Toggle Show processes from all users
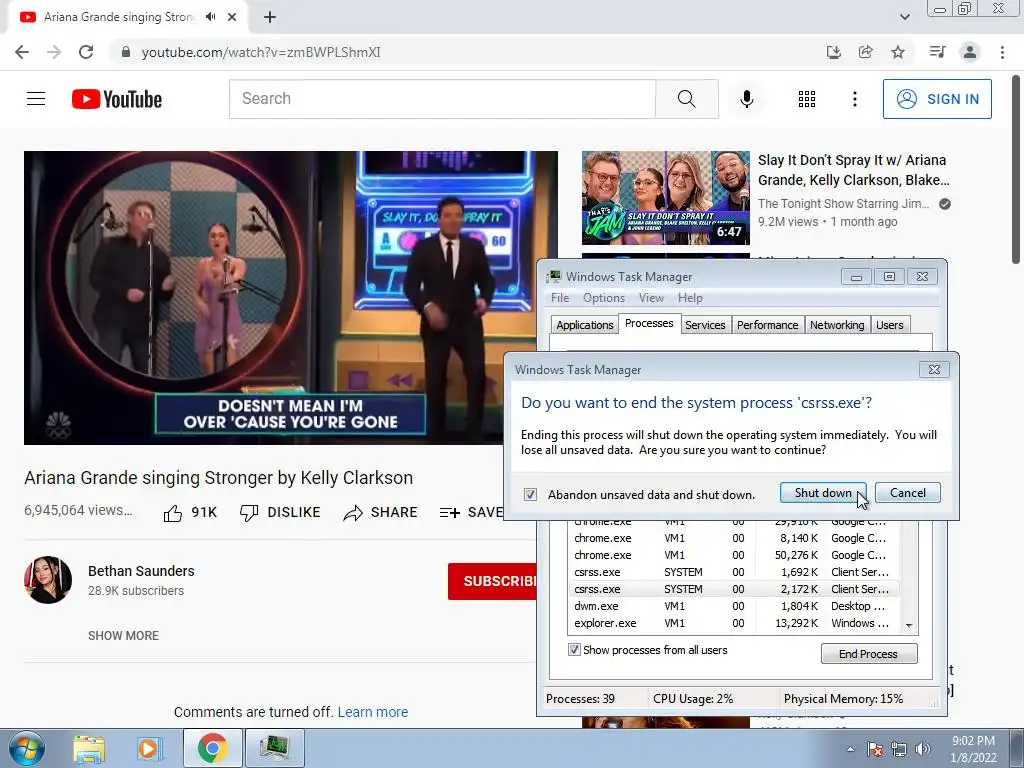The height and width of the screenshot is (768, 1024). point(574,650)
